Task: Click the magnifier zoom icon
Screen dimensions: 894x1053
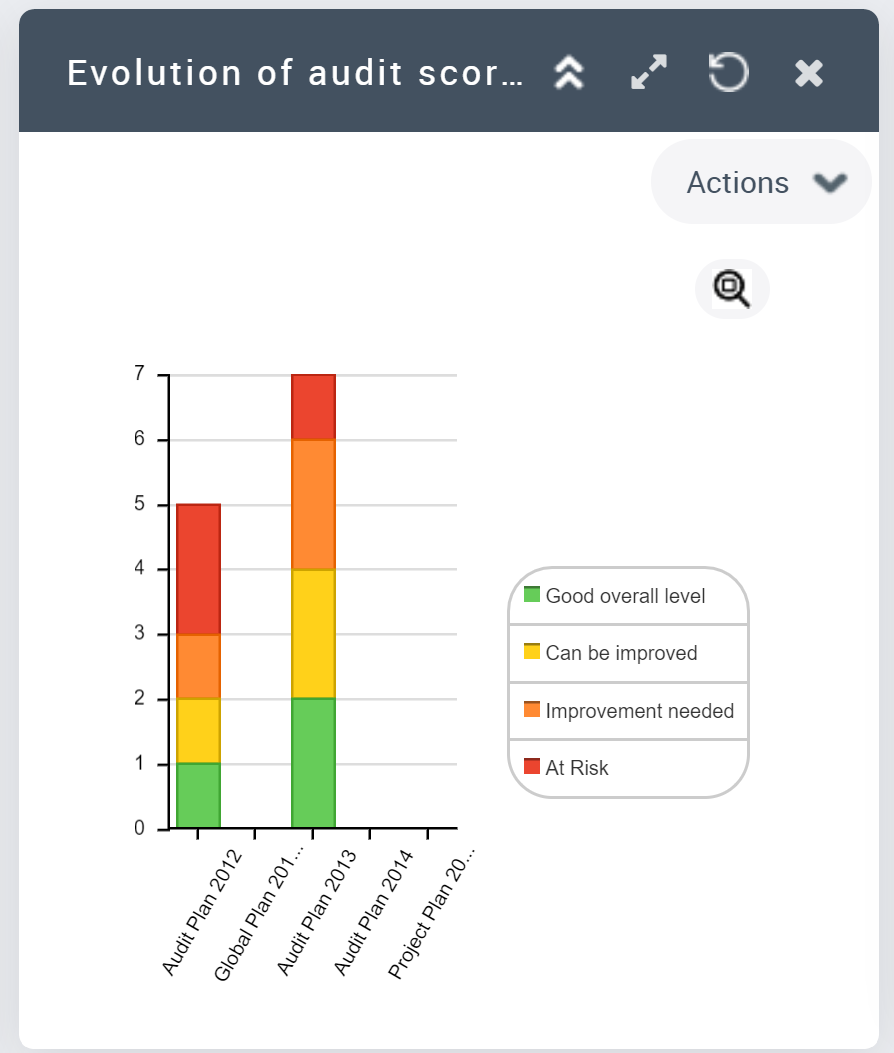Action: click(x=732, y=289)
